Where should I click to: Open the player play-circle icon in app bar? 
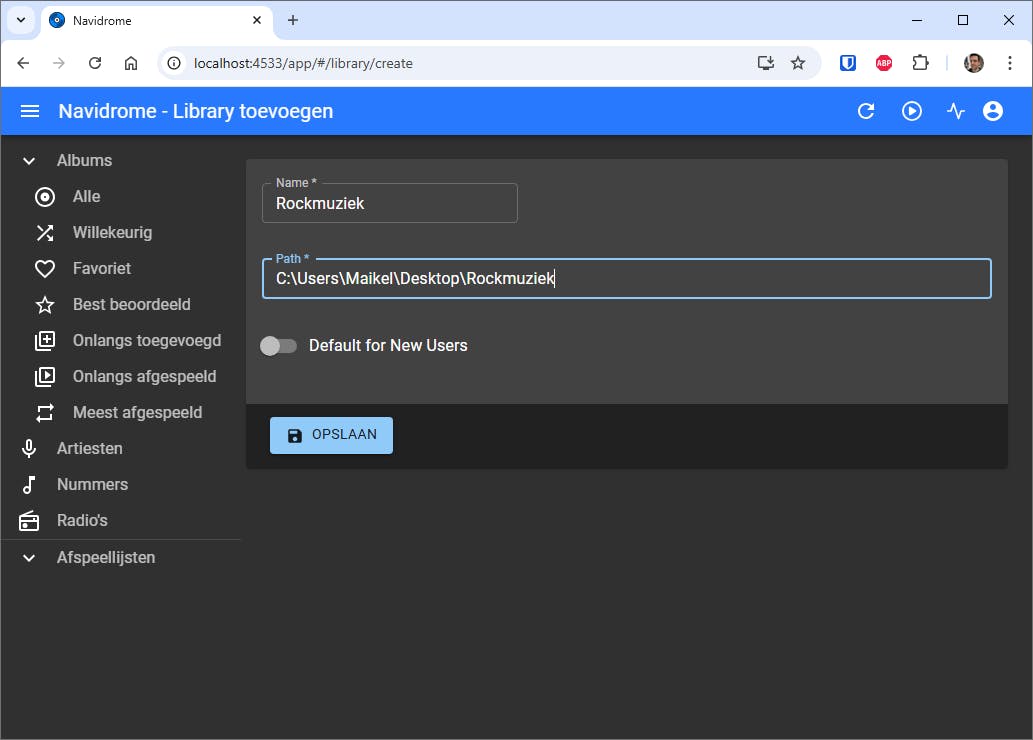point(912,111)
